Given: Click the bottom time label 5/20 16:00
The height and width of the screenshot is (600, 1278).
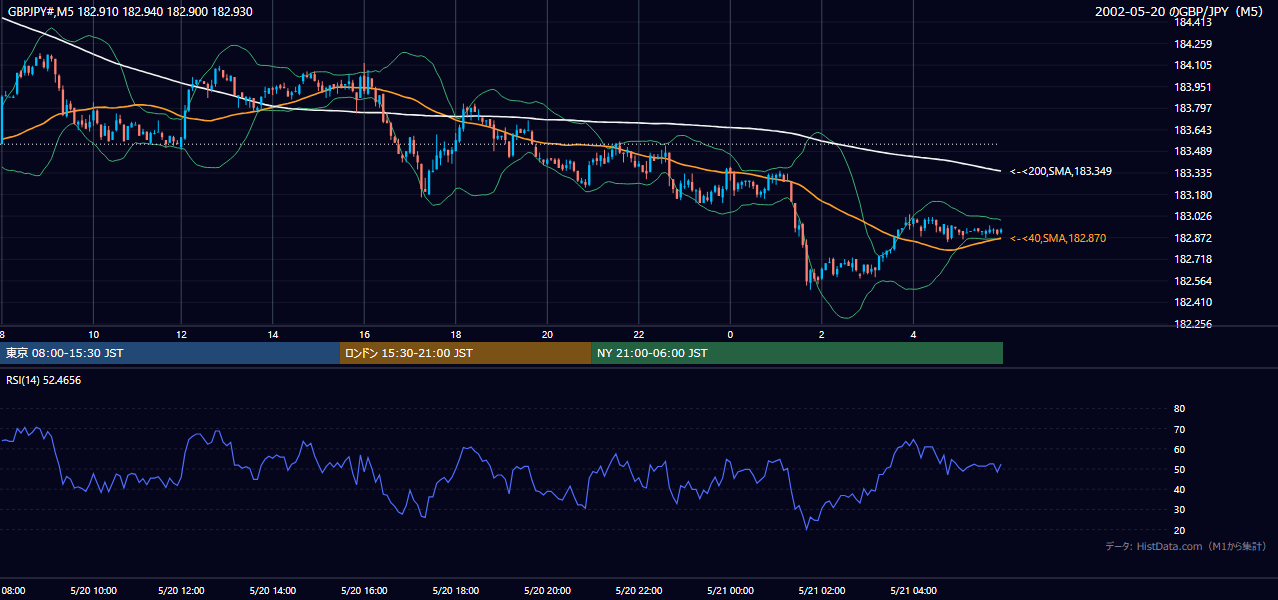Looking at the screenshot, I should [x=364, y=591].
